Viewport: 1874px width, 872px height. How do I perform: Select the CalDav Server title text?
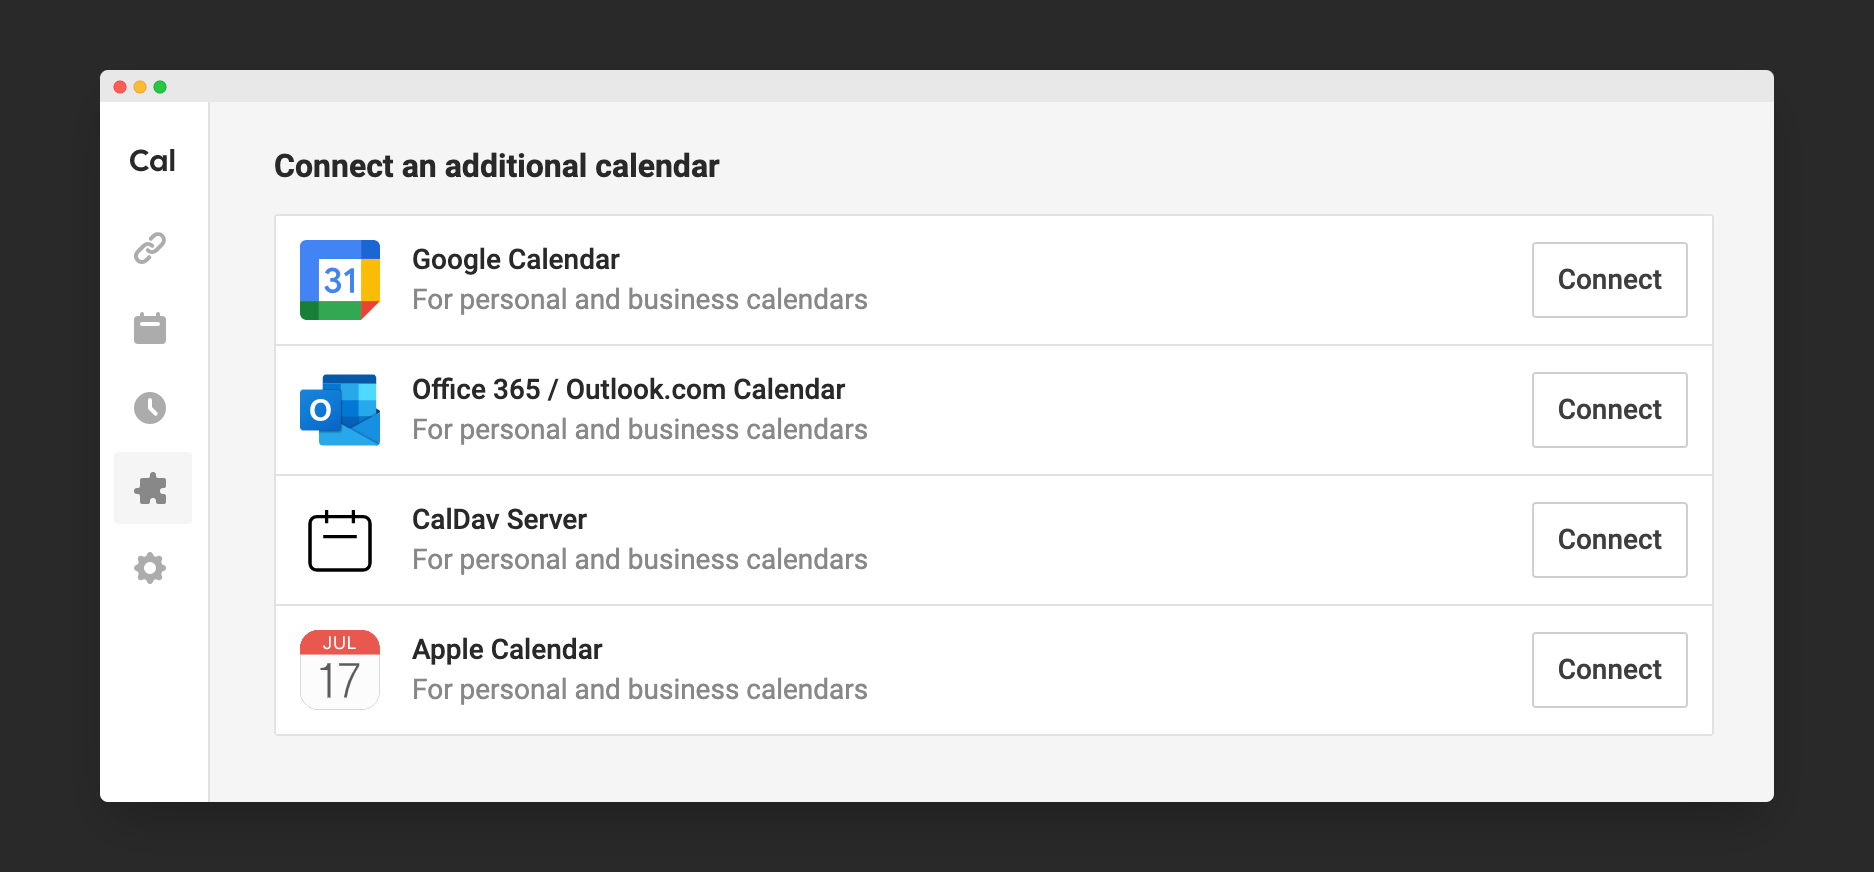[x=499, y=520]
